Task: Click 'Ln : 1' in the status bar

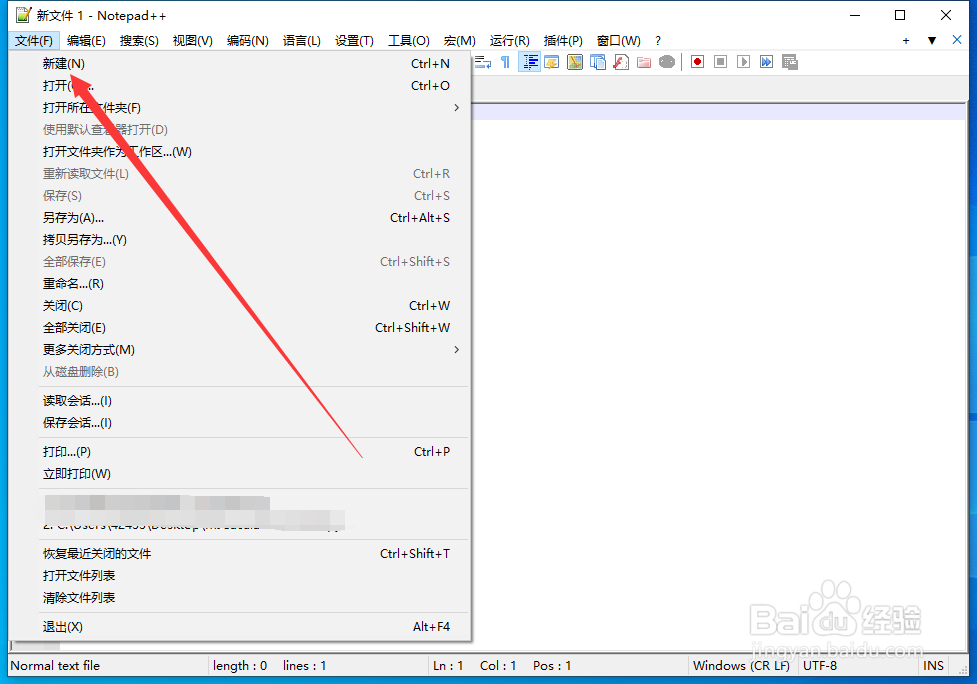Action: (x=448, y=665)
